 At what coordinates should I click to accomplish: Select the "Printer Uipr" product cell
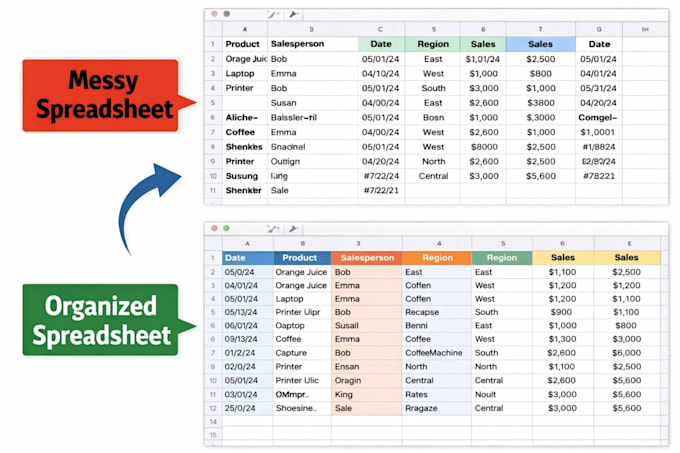(x=302, y=312)
